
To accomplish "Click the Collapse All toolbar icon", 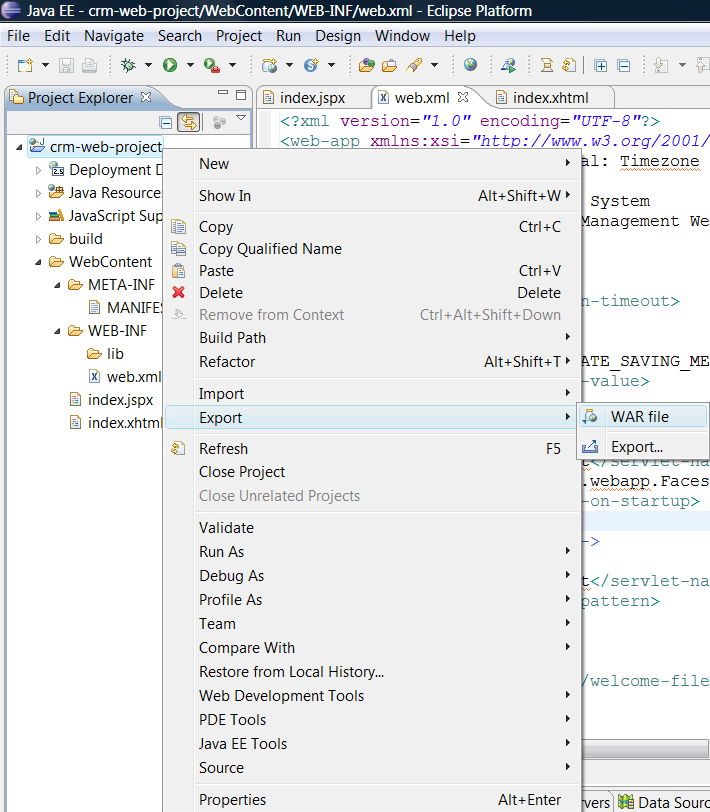I will click(x=624, y=66).
